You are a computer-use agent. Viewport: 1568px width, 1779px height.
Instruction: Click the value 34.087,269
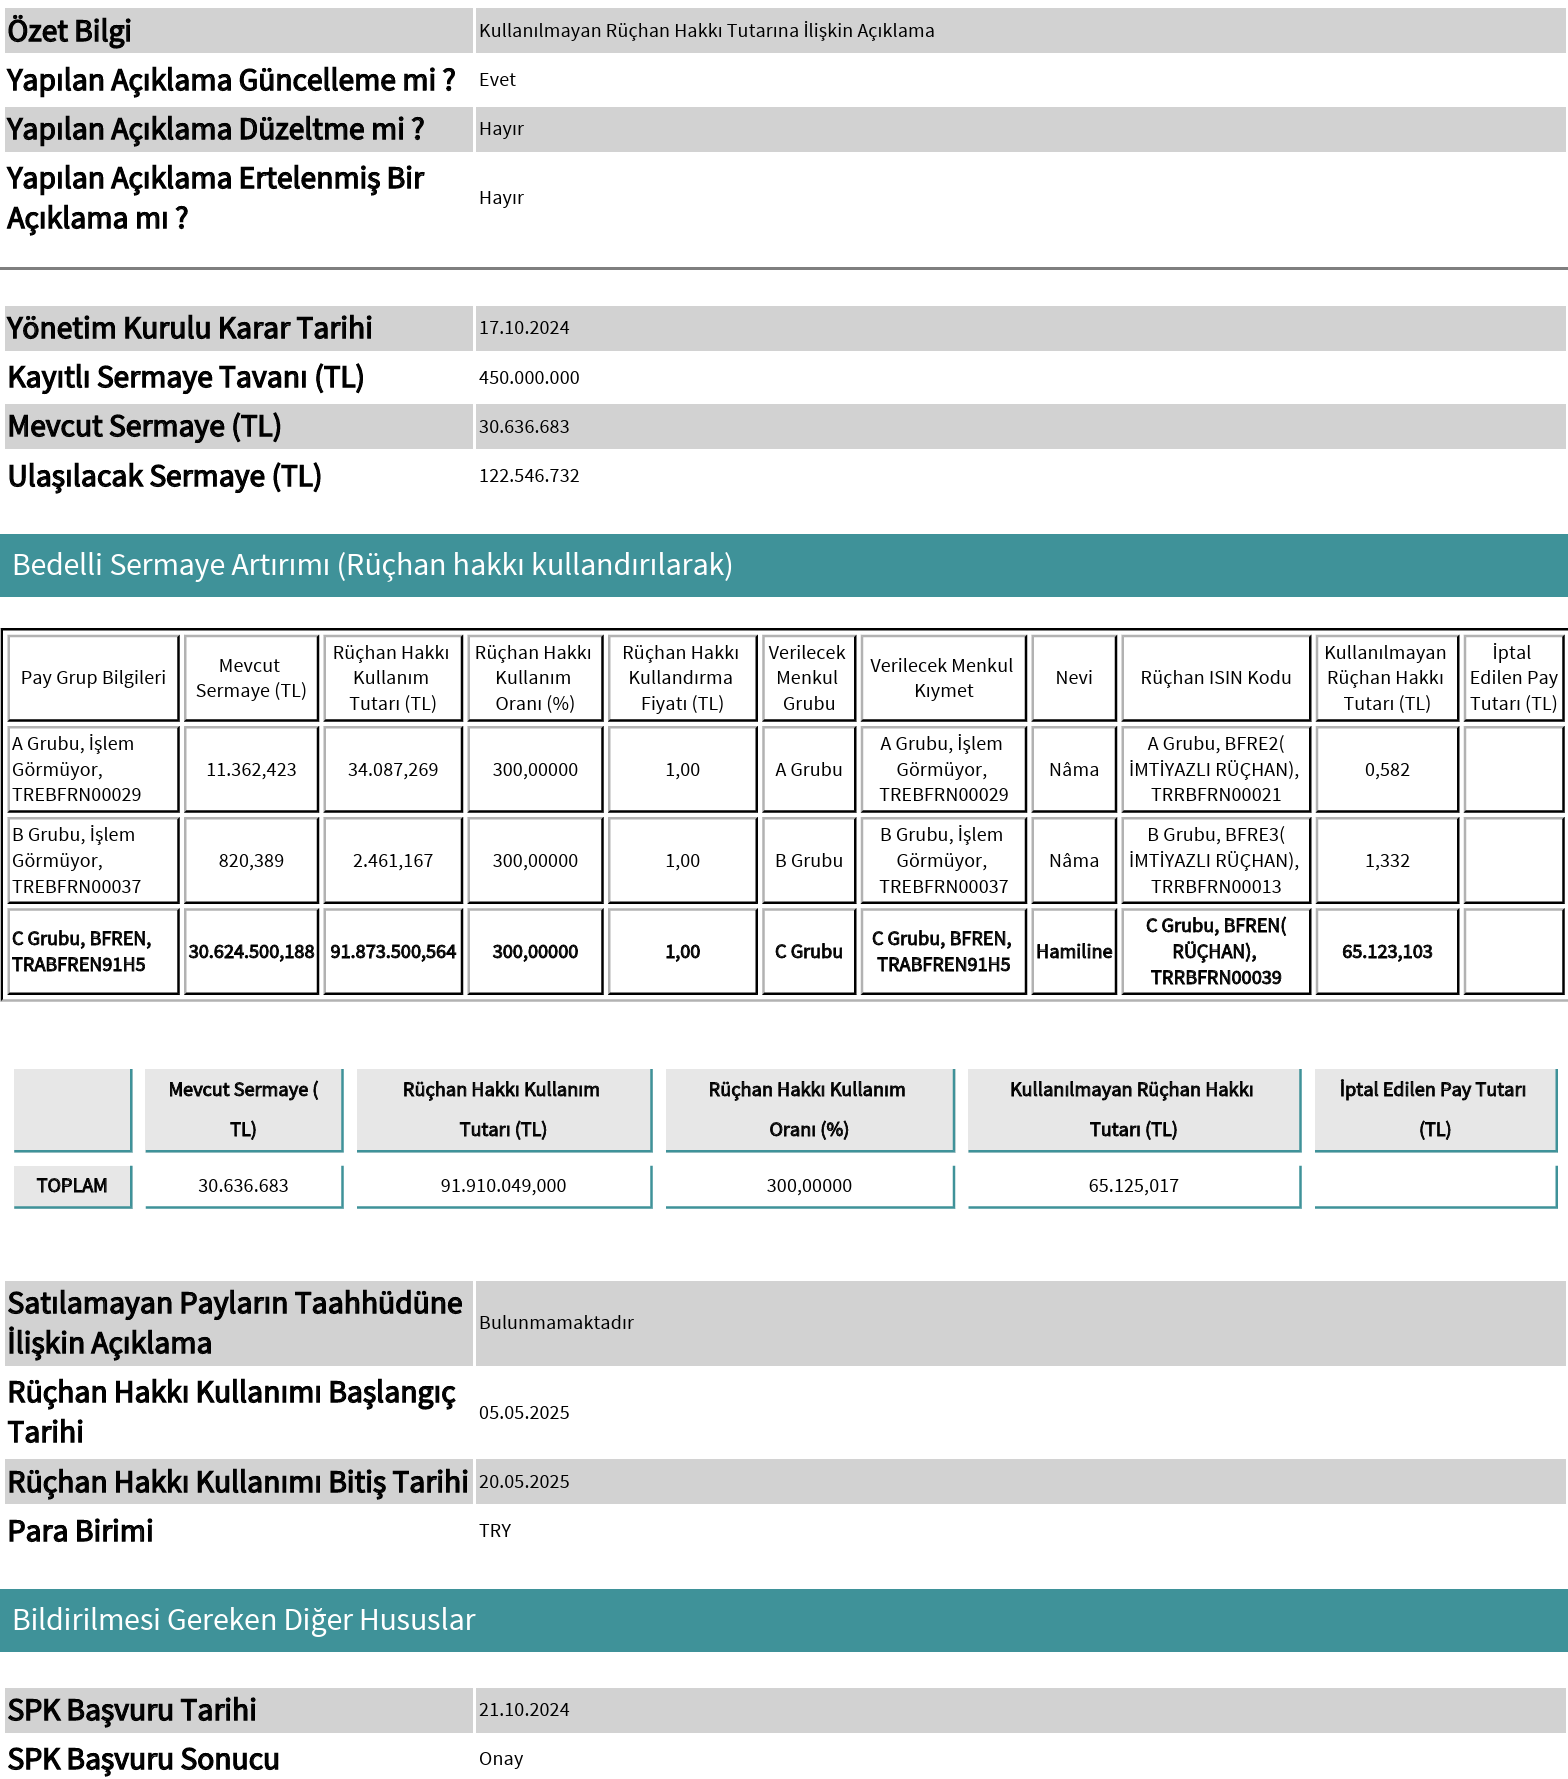tap(393, 770)
